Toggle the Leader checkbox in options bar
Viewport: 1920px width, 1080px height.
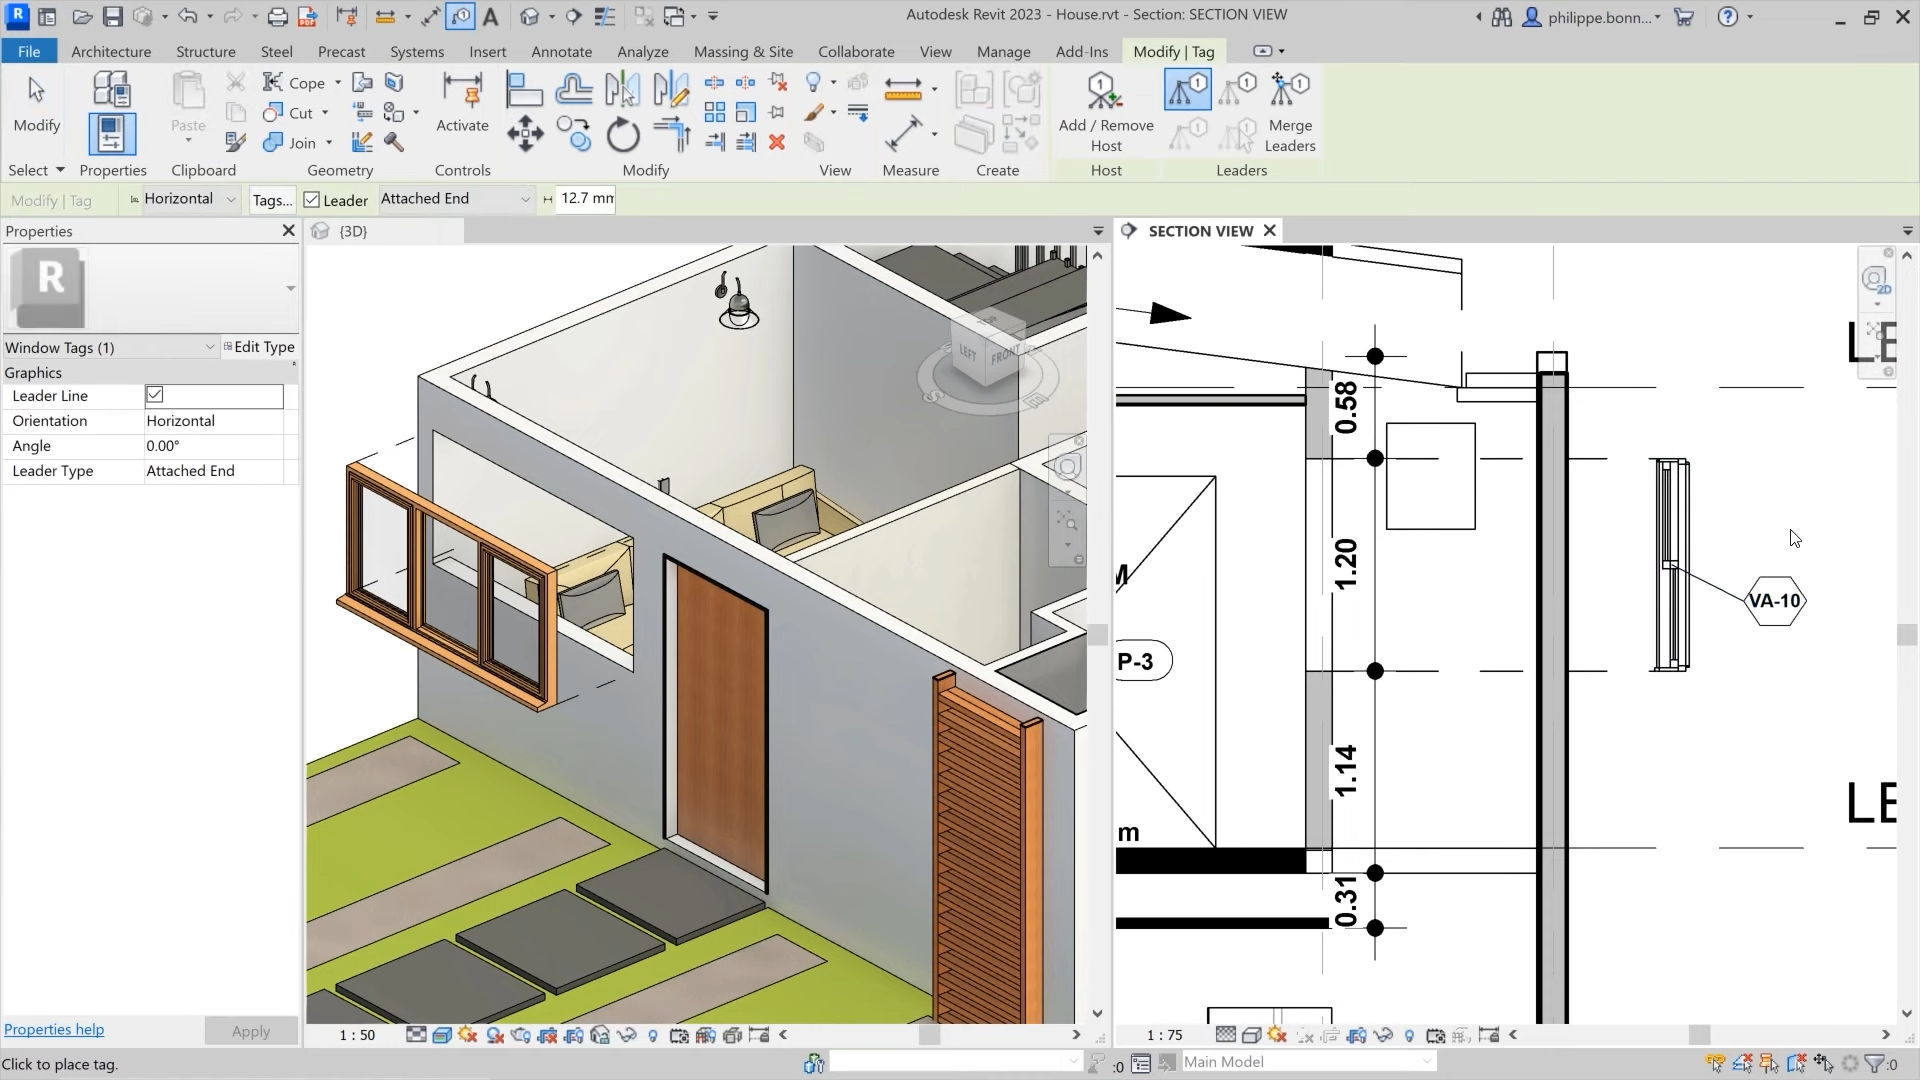pos(312,200)
